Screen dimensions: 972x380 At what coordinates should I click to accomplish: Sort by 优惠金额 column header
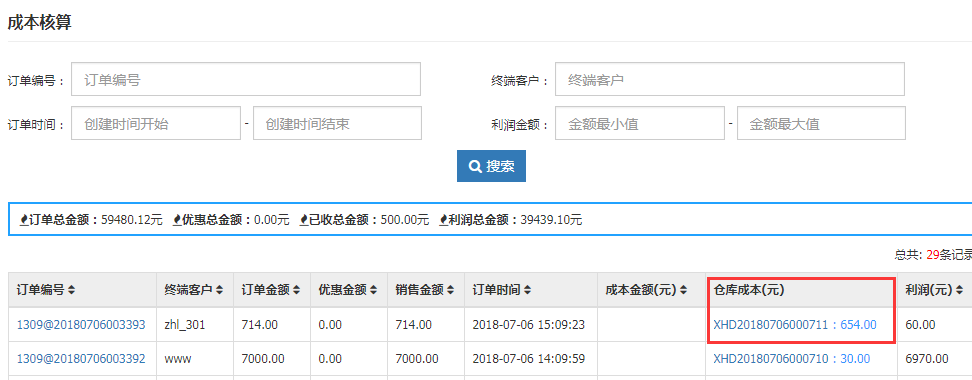click(x=348, y=289)
